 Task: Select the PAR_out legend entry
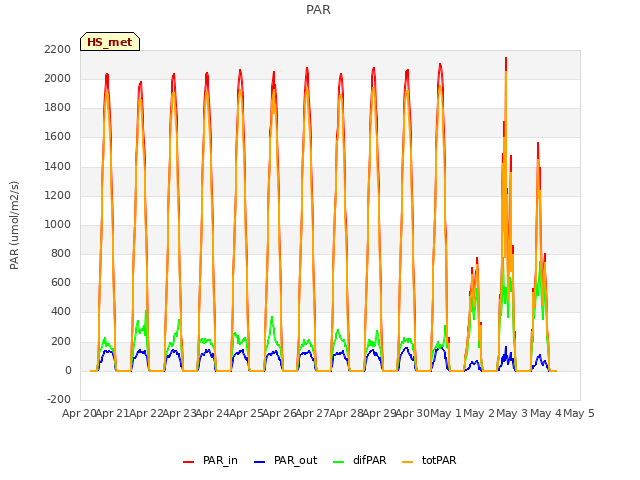click(286, 460)
